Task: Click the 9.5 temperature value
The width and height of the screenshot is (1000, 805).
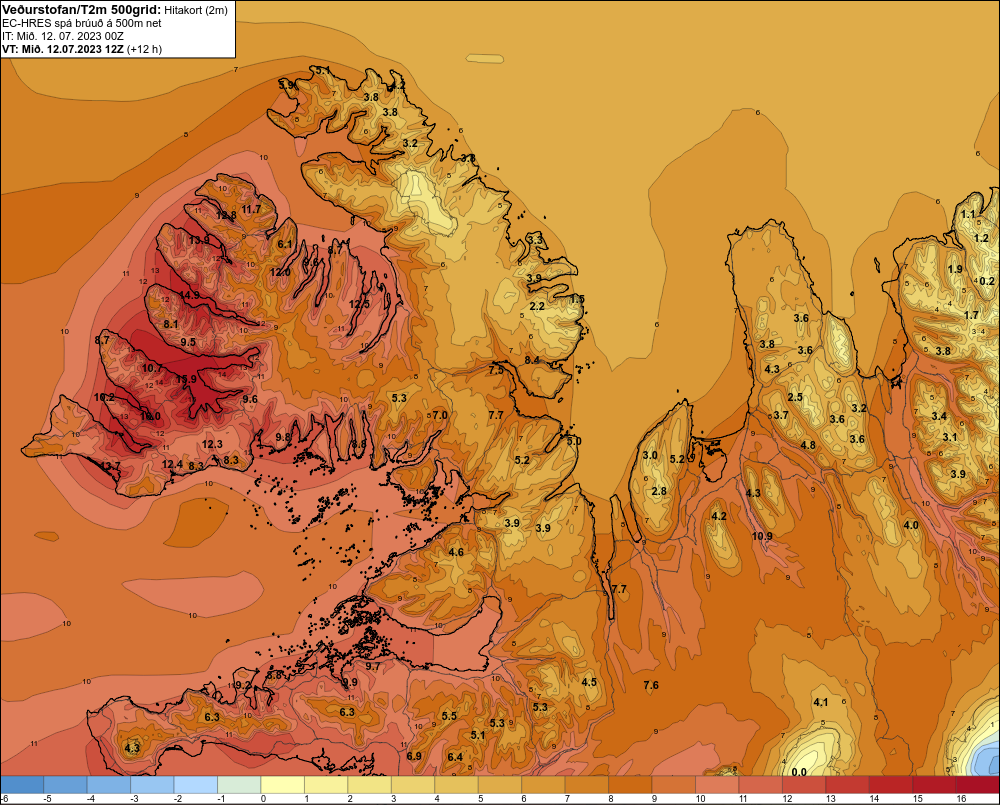Action: [188, 342]
